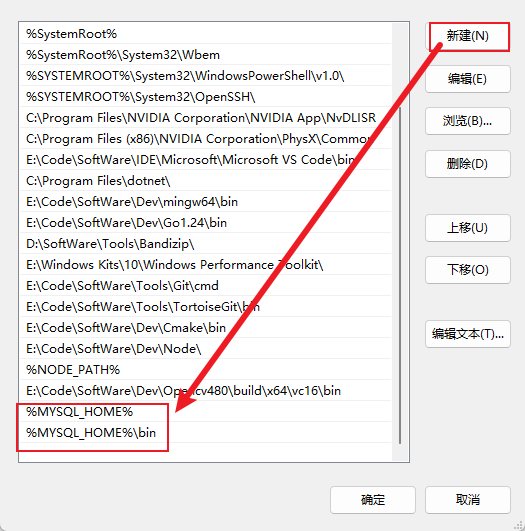Select the System32\OpenSSH\ path entry
Screen dimensions: 525x531
coord(206,97)
